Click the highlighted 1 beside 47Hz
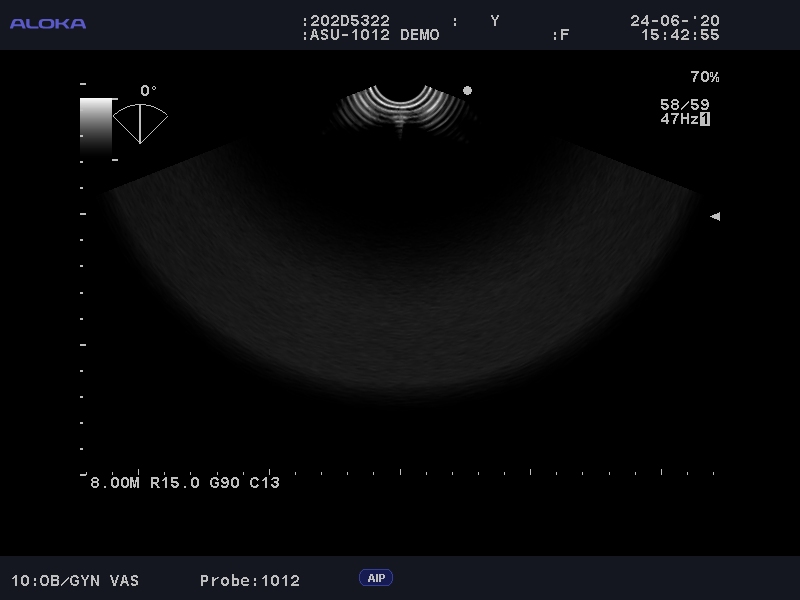 pos(705,119)
